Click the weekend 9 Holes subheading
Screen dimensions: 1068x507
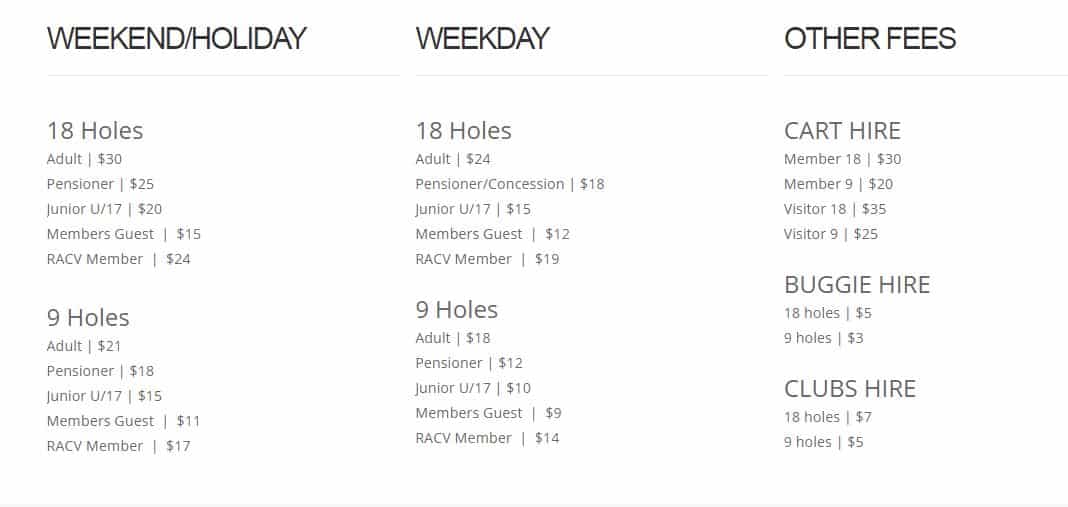coord(88,318)
